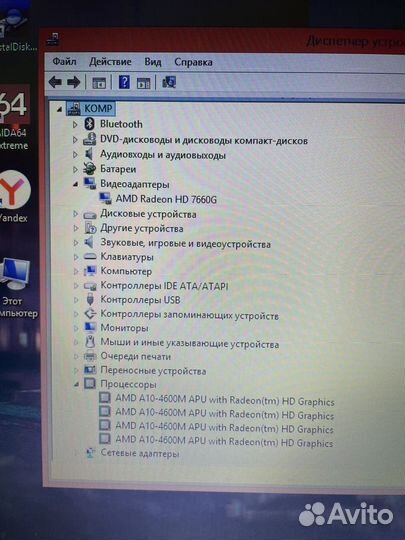Click the display icon beside Видеоадаптеры
Viewport: 405px width, 540px height.
click(x=90, y=183)
